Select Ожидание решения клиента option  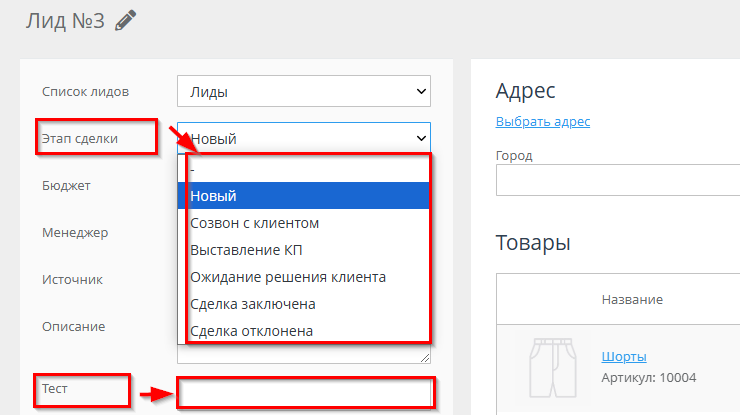pyautogui.click(x=303, y=276)
